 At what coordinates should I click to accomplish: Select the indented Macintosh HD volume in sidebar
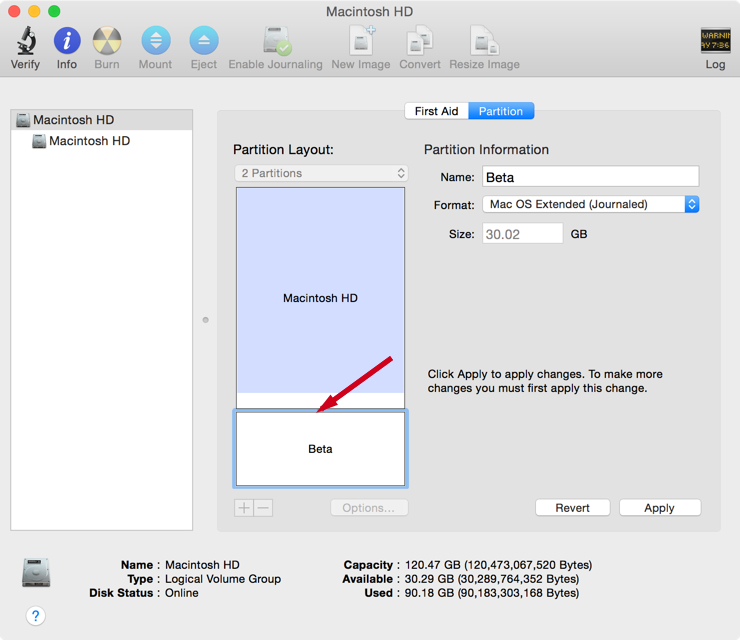click(101, 141)
